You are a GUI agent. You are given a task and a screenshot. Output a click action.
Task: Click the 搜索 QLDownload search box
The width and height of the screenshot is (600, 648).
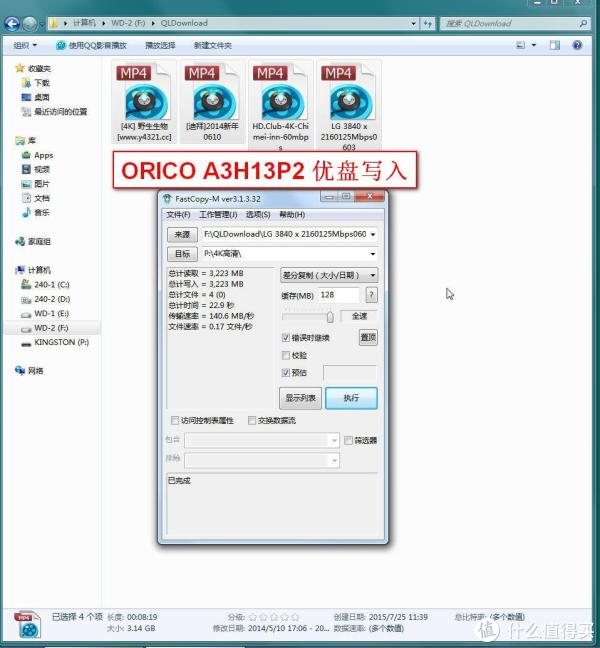point(515,24)
